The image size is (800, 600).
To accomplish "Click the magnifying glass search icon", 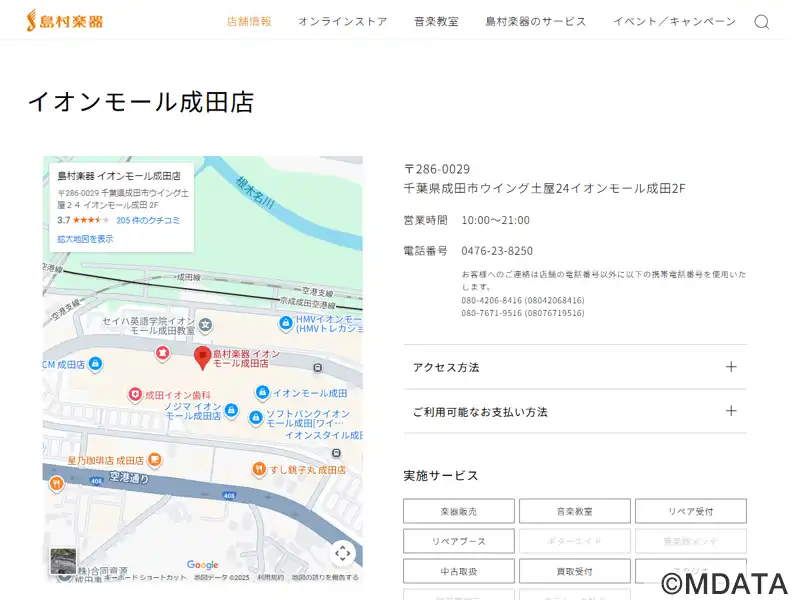I will tap(761, 22).
